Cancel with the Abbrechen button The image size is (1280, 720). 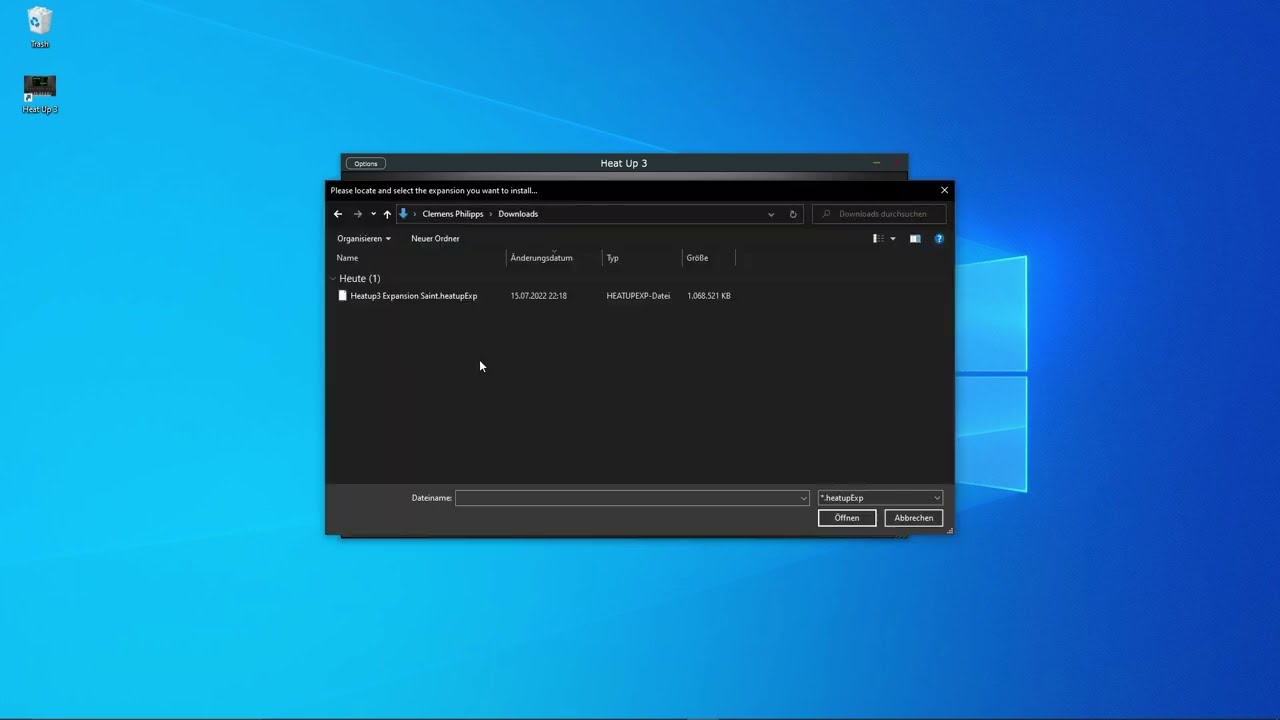click(x=914, y=518)
